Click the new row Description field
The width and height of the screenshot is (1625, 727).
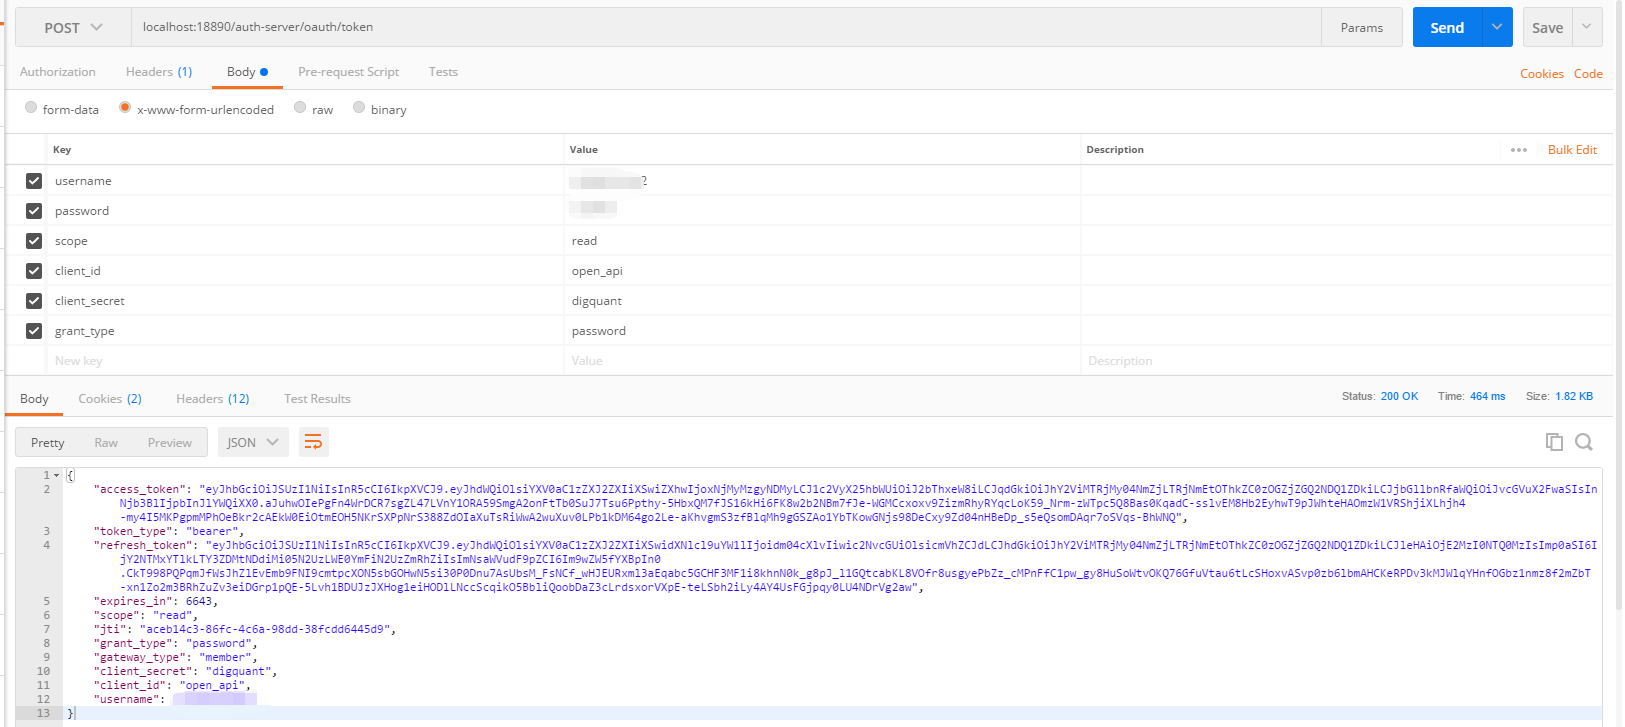(x=1346, y=361)
